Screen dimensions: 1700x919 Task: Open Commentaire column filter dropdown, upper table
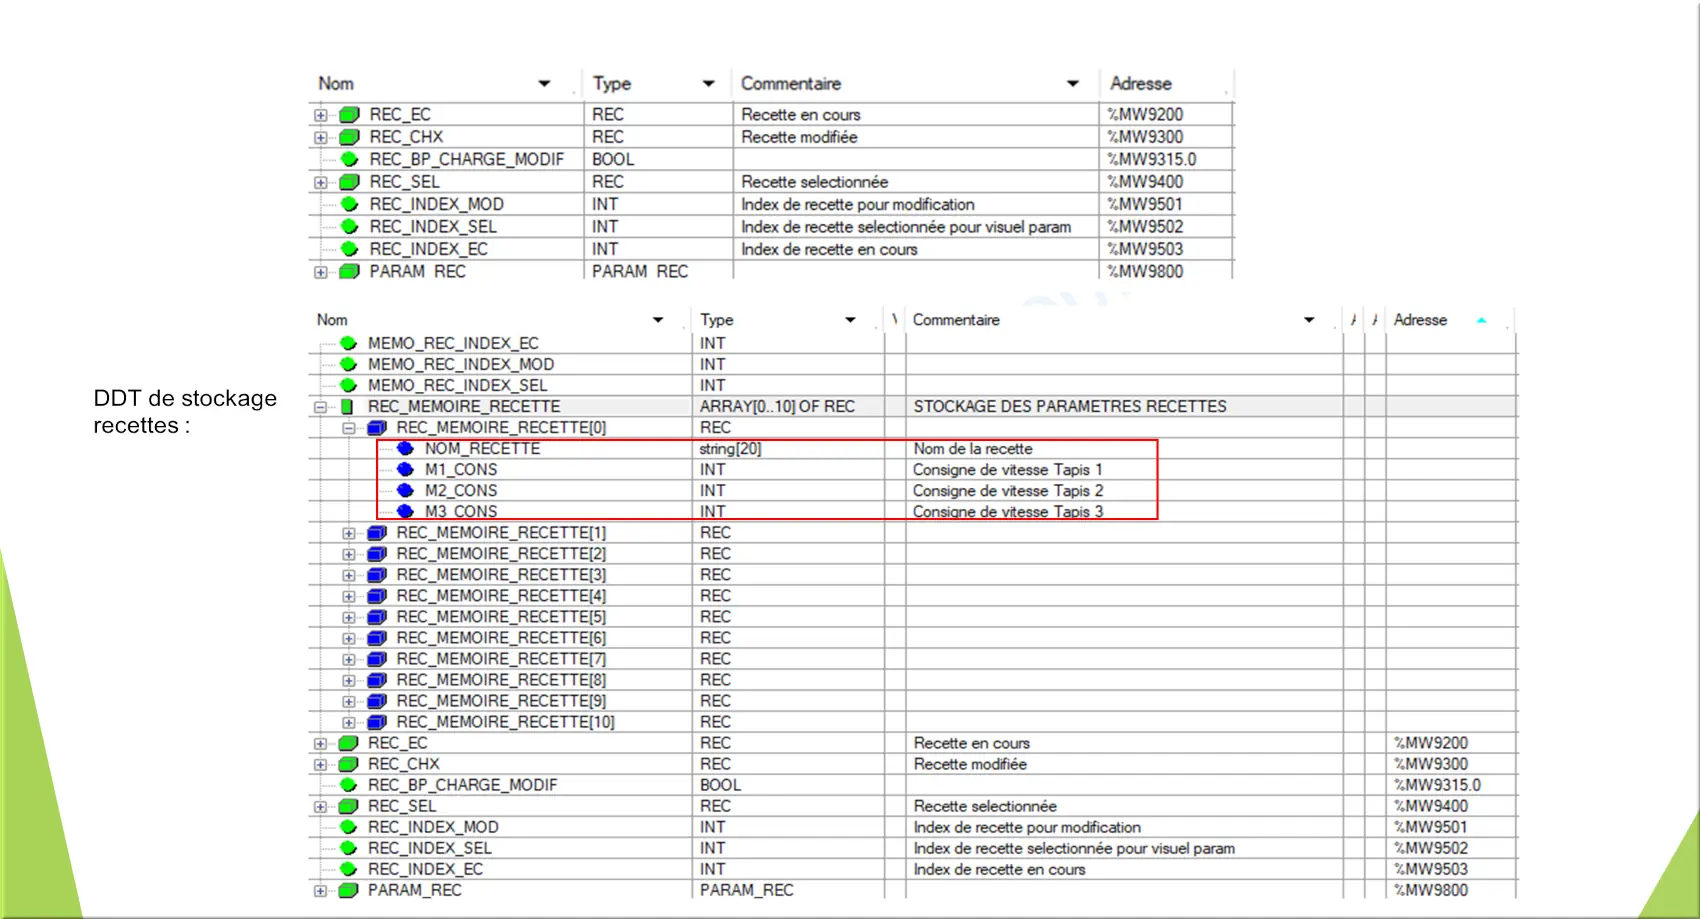pos(1073,84)
